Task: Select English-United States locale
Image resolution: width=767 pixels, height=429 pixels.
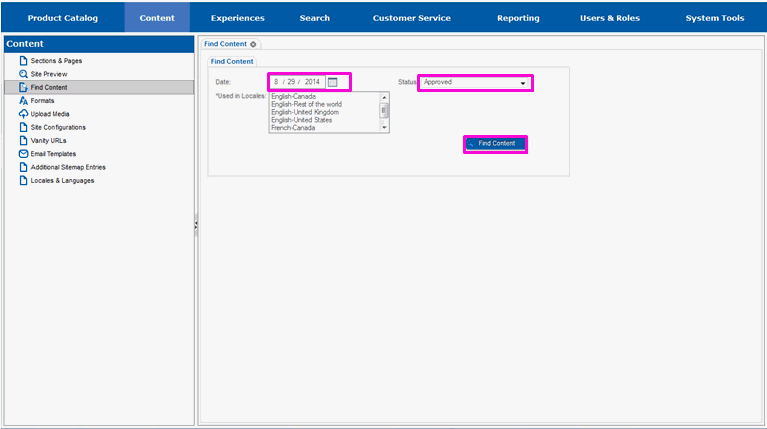Action: (x=302, y=120)
